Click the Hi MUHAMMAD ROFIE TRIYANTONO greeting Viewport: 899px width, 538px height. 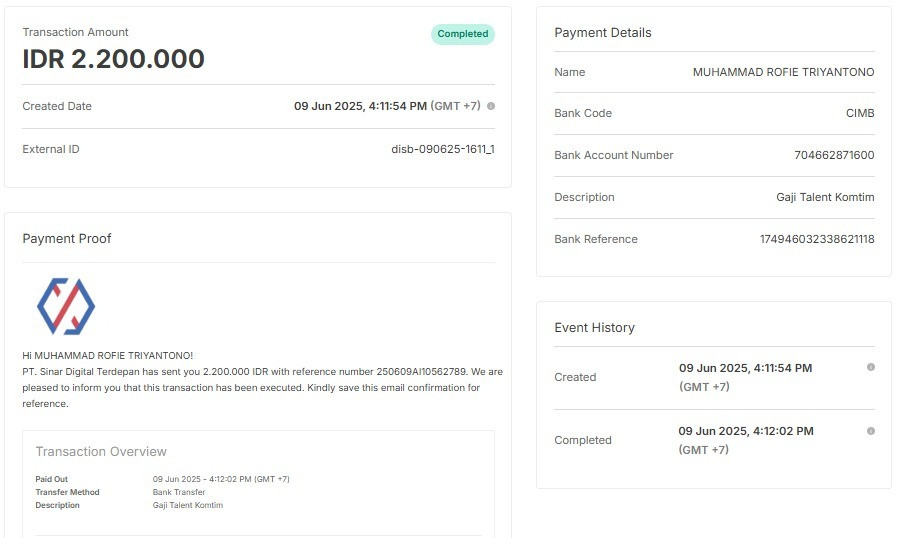108,356
